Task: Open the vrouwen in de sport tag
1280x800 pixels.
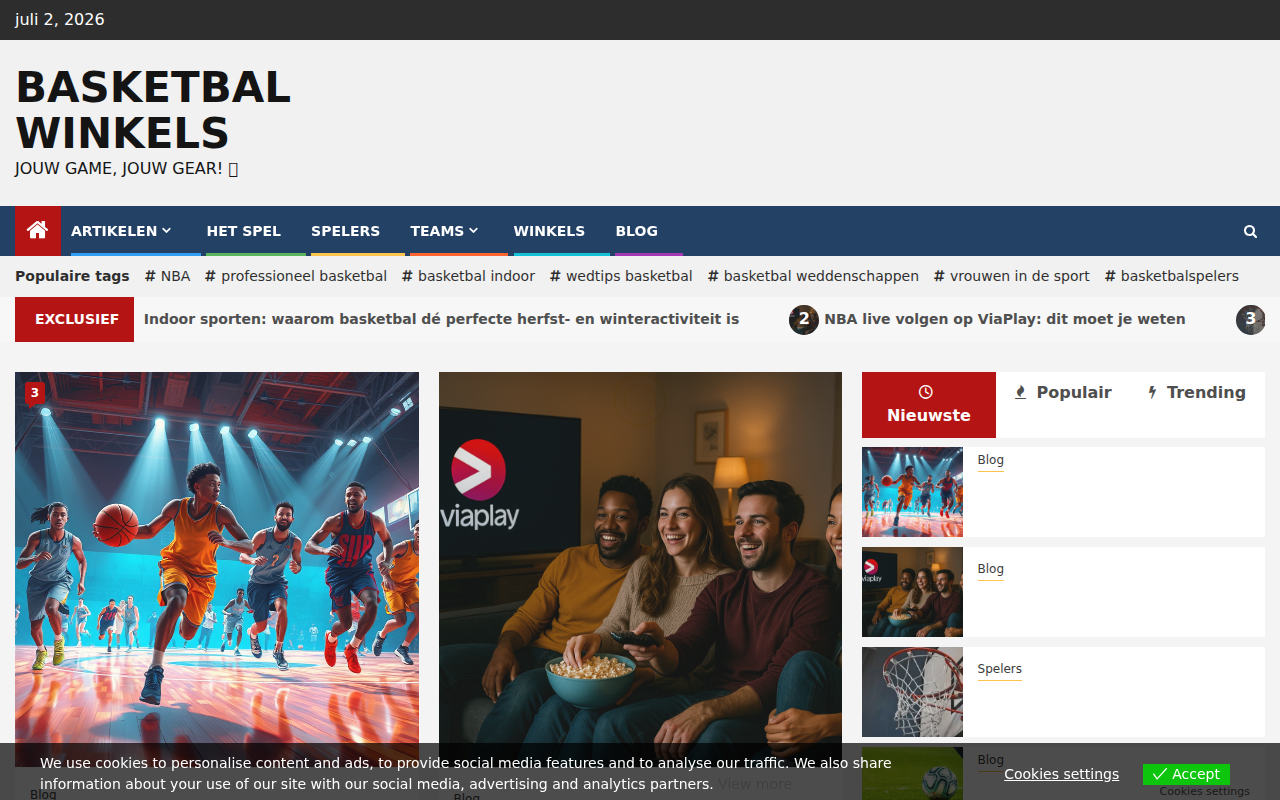Action: click(1012, 276)
